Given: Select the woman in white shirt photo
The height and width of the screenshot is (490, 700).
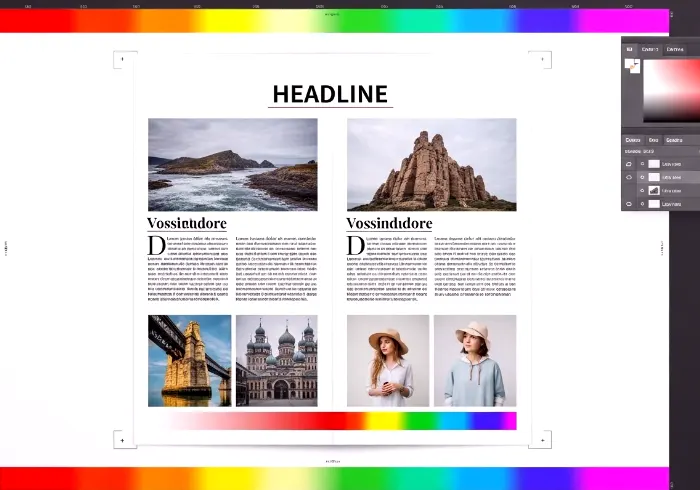Looking at the screenshot, I should 388,361.
